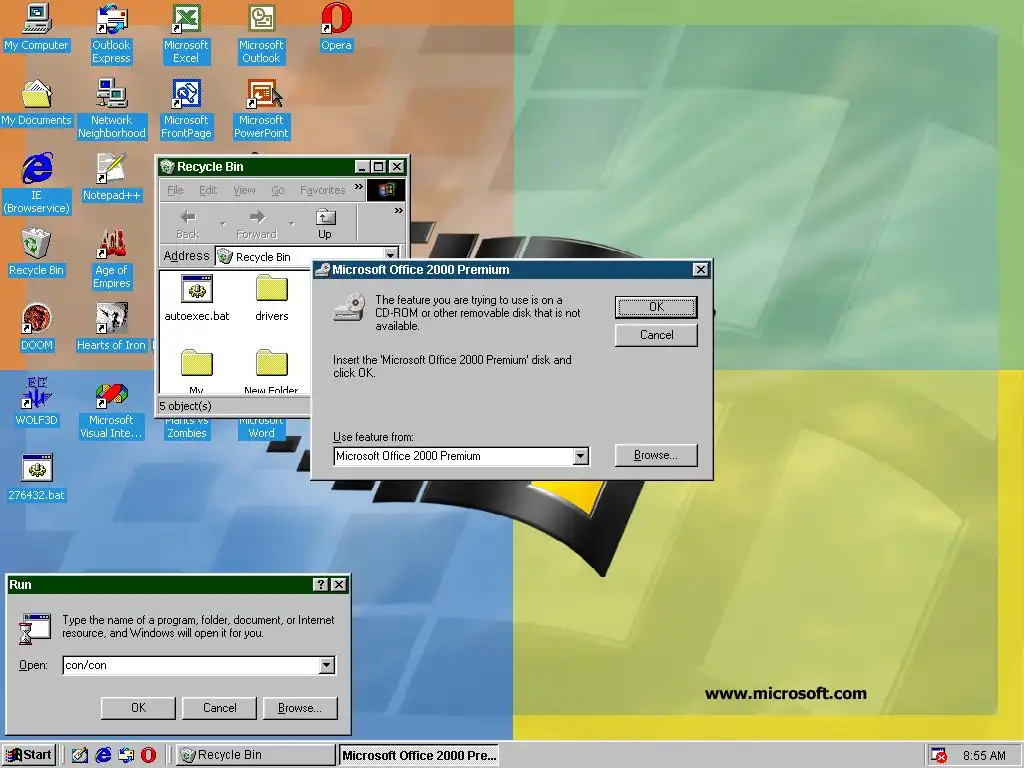Click the Run dialog help question-mark button

[321, 584]
